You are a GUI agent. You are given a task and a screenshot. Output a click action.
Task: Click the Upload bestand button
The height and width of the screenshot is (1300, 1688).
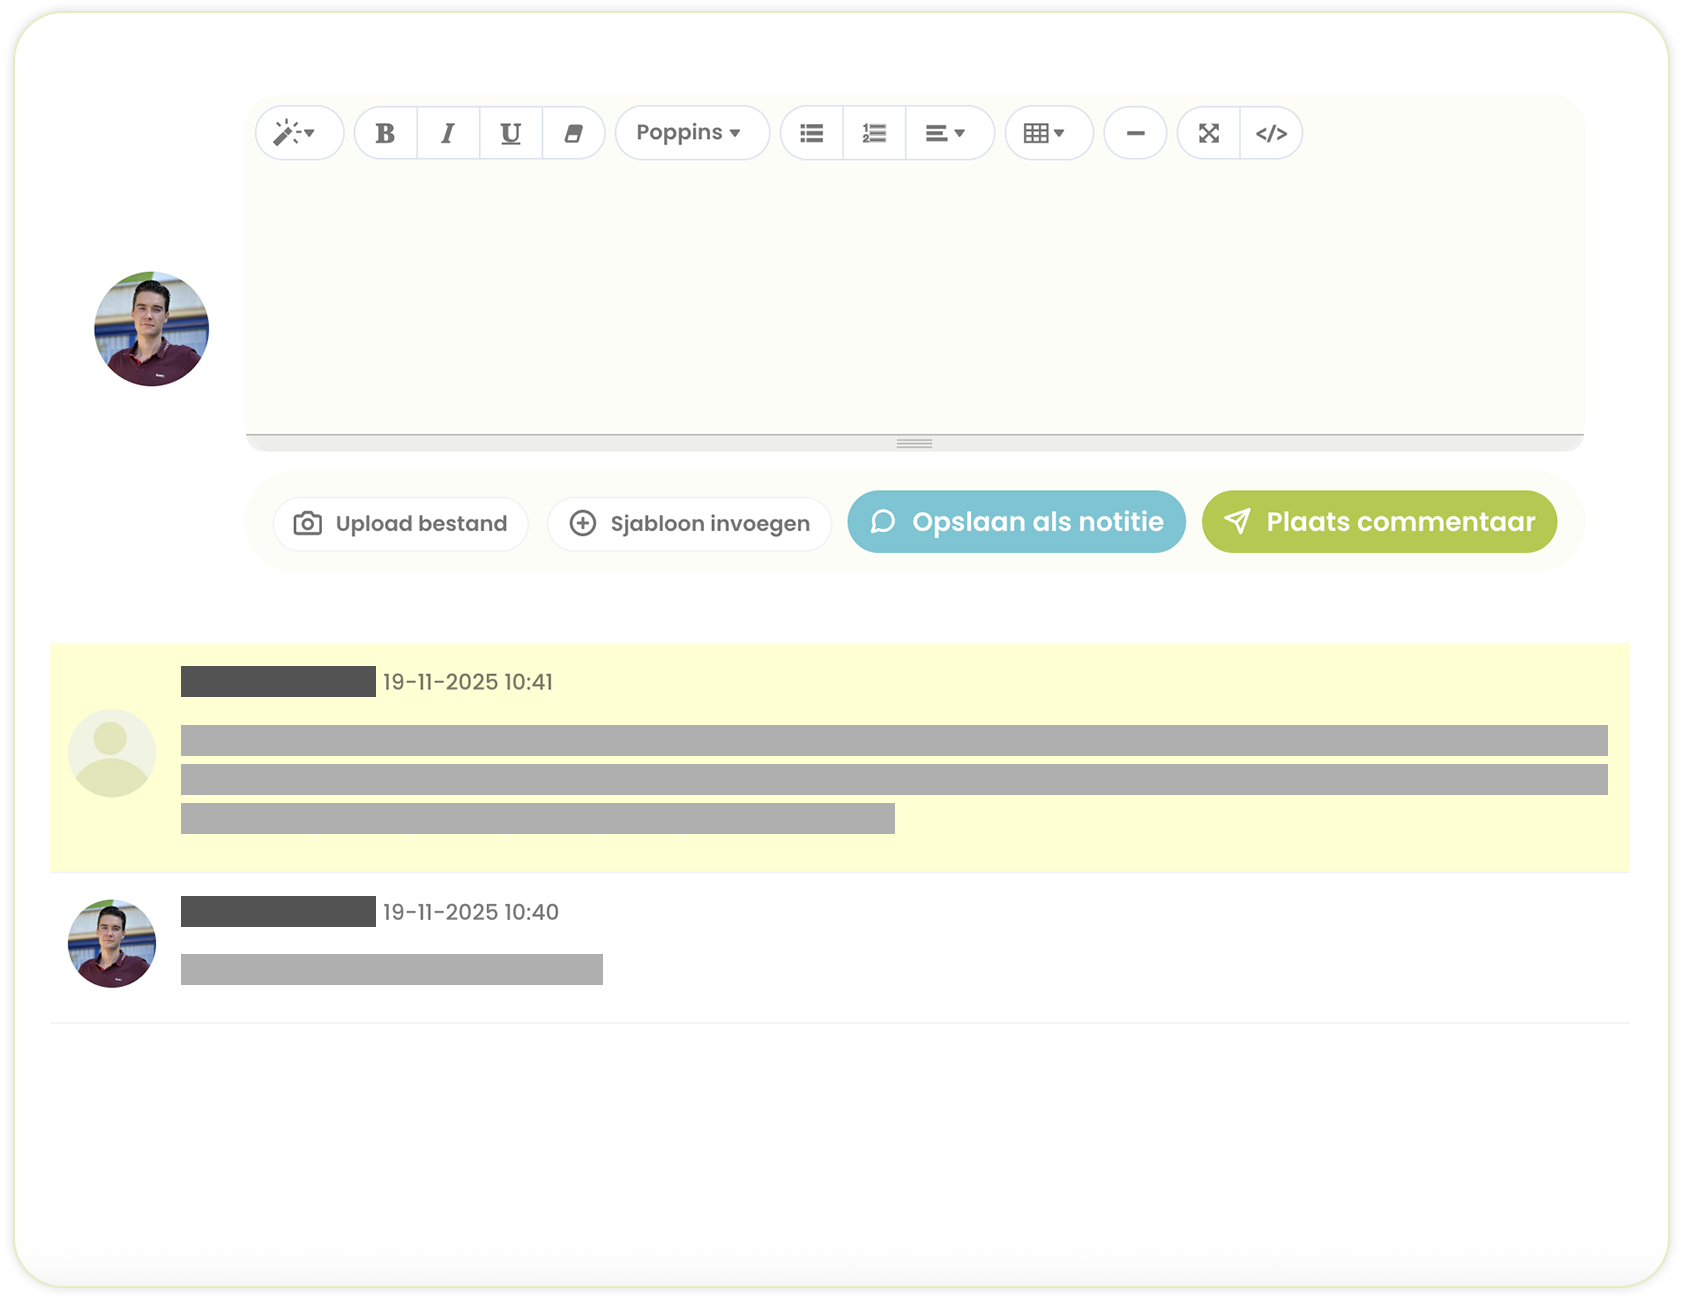pos(401,523)
